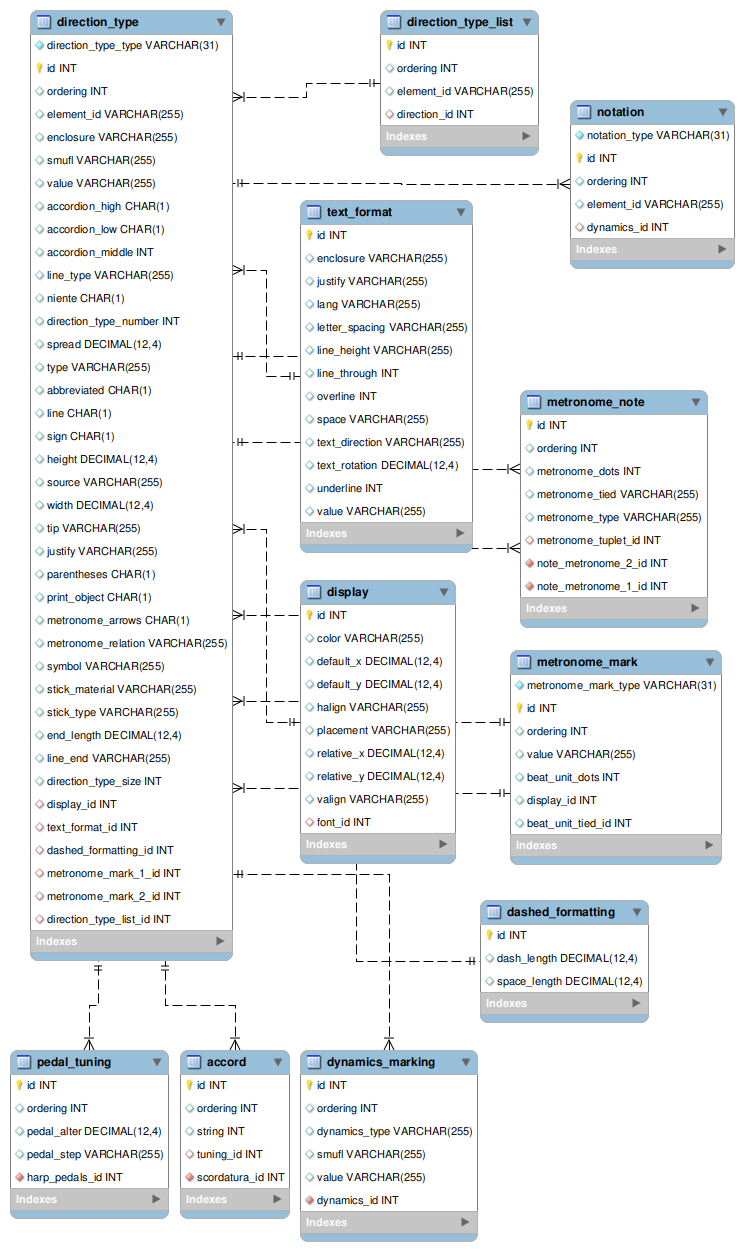Collapse the metronome_mark table using header arrow
This screenshot has width=744, height=1251.
[709, 662]
